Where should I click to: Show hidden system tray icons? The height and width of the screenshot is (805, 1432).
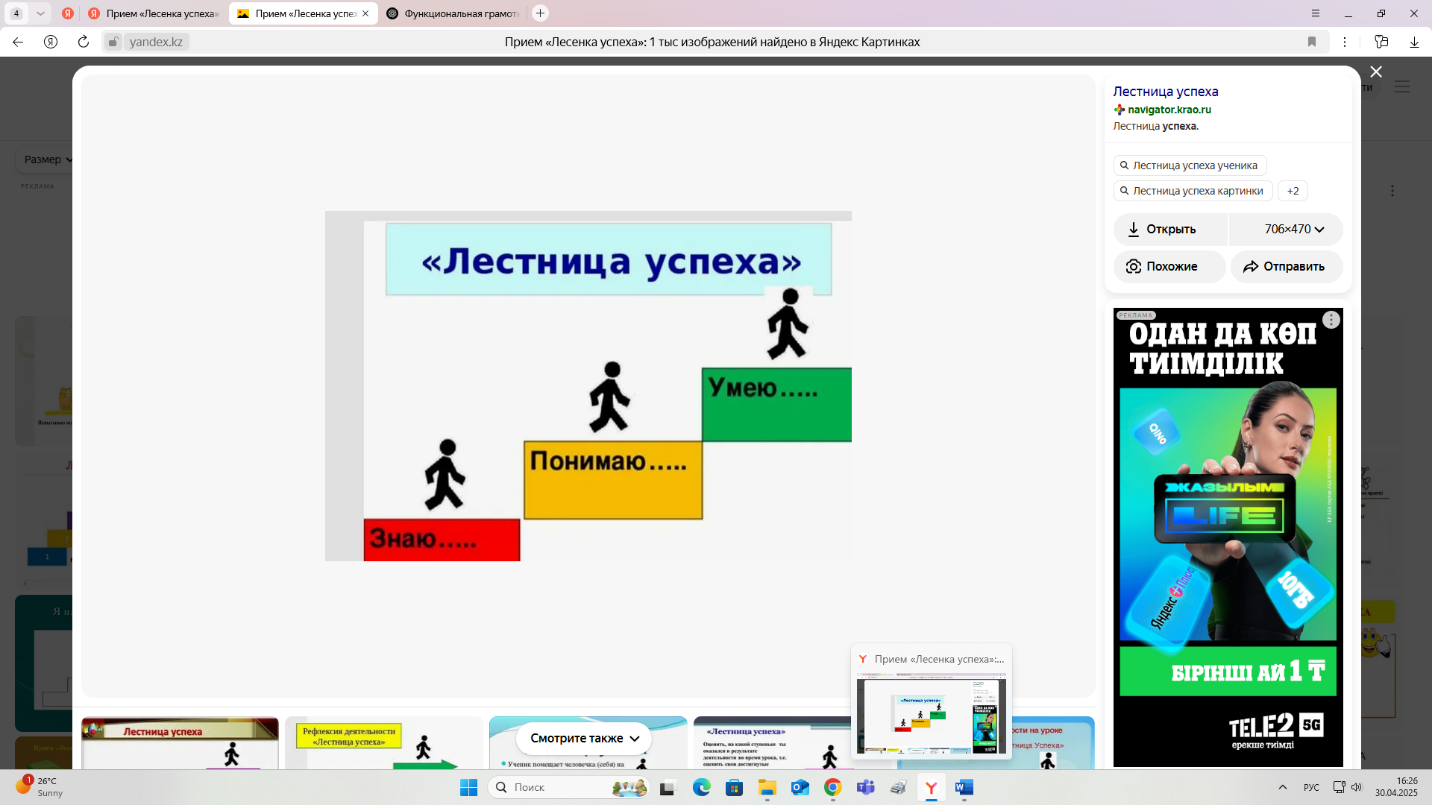1283,788
